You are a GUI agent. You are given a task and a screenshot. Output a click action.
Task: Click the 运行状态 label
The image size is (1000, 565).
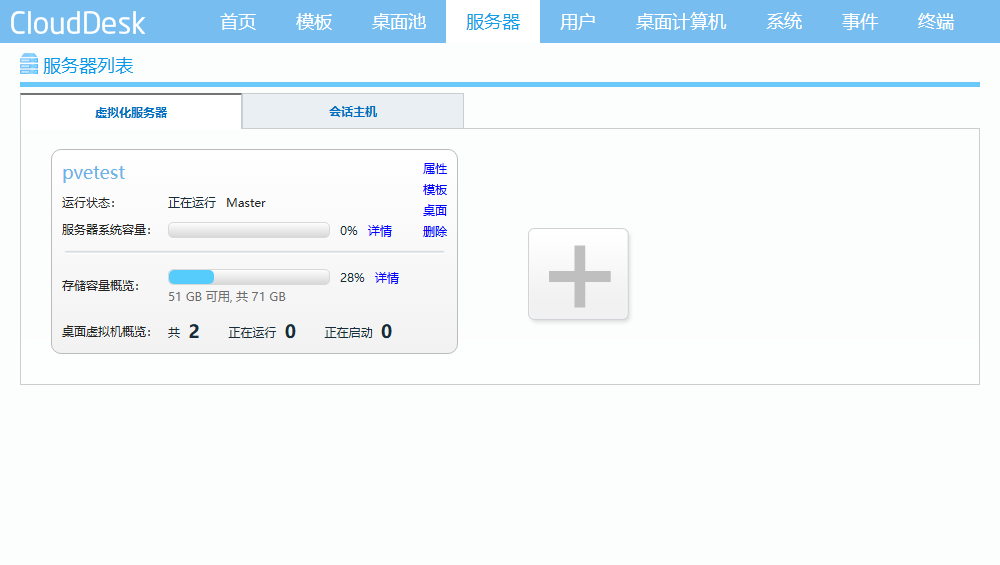pyautogui.click(x=89, y=203)
